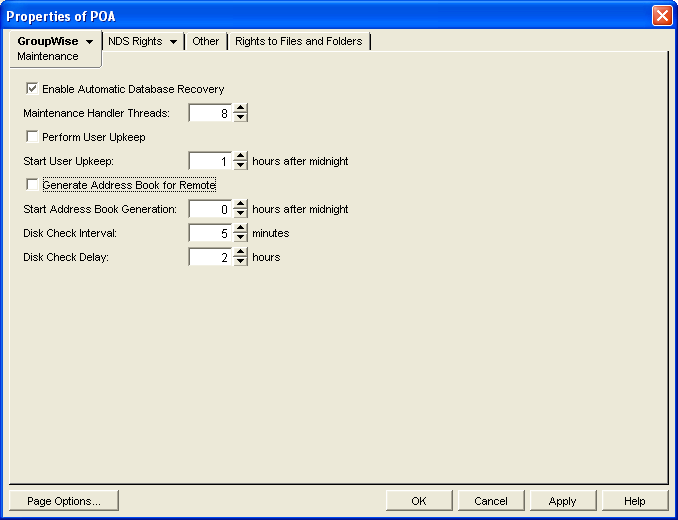Toggle Enable Automatic Database Recovery checkbox

(32, 89)
